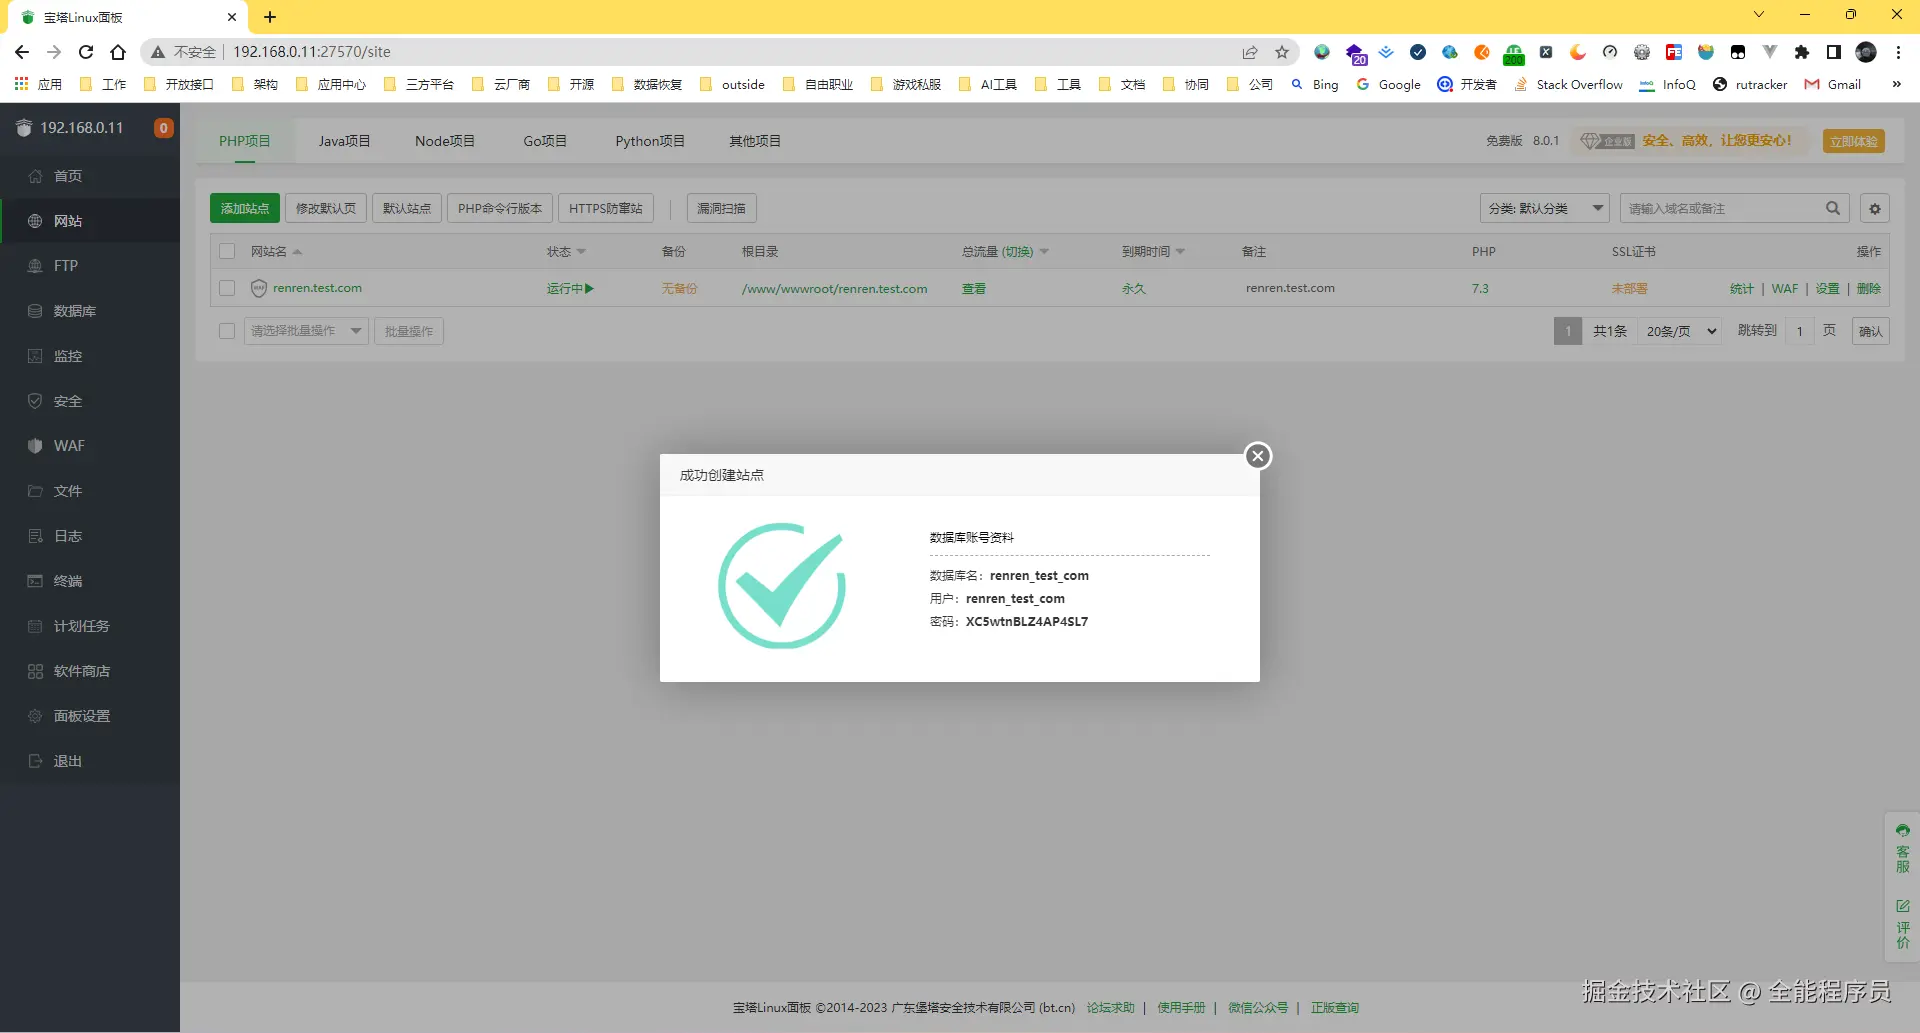
Task: Tick the checkbox for renren.test.com row
Action: click(x=227, y=288)
